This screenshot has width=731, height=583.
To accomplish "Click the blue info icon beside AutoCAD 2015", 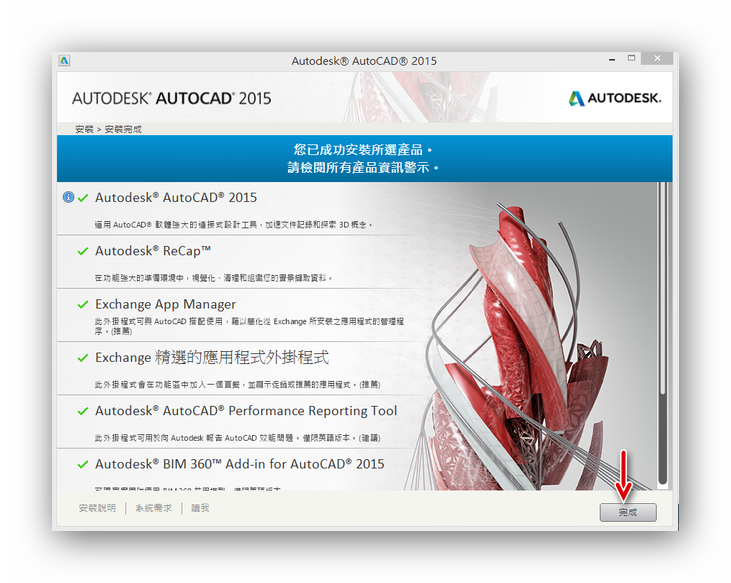I will click(x=68, y=197).
